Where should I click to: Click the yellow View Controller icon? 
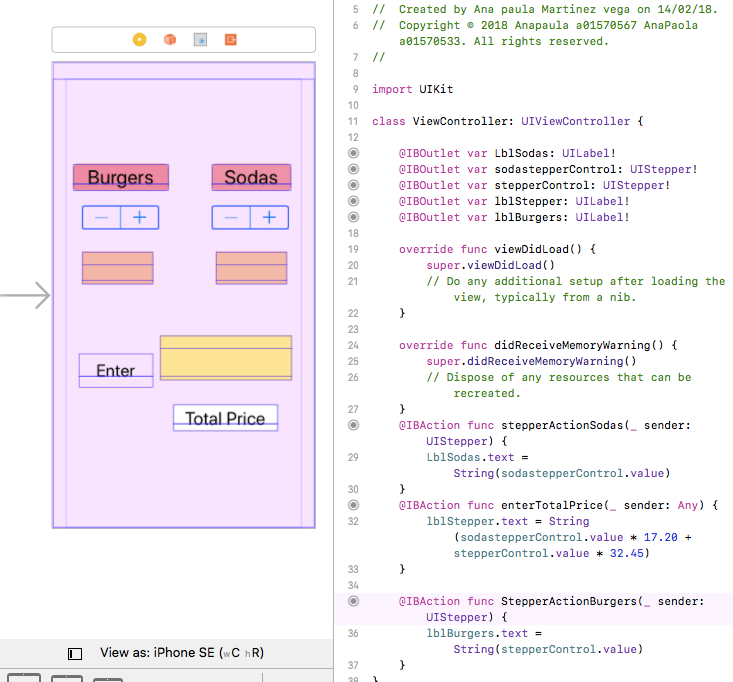coord(139,40)
